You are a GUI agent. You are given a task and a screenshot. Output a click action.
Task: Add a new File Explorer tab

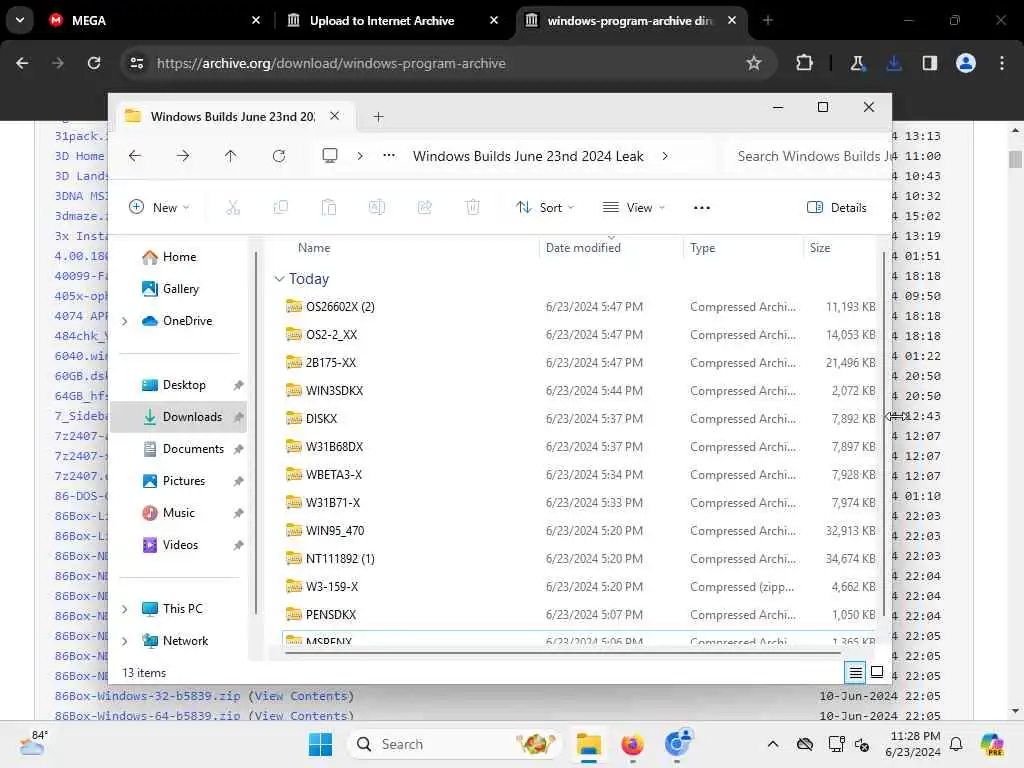[378, 117]
